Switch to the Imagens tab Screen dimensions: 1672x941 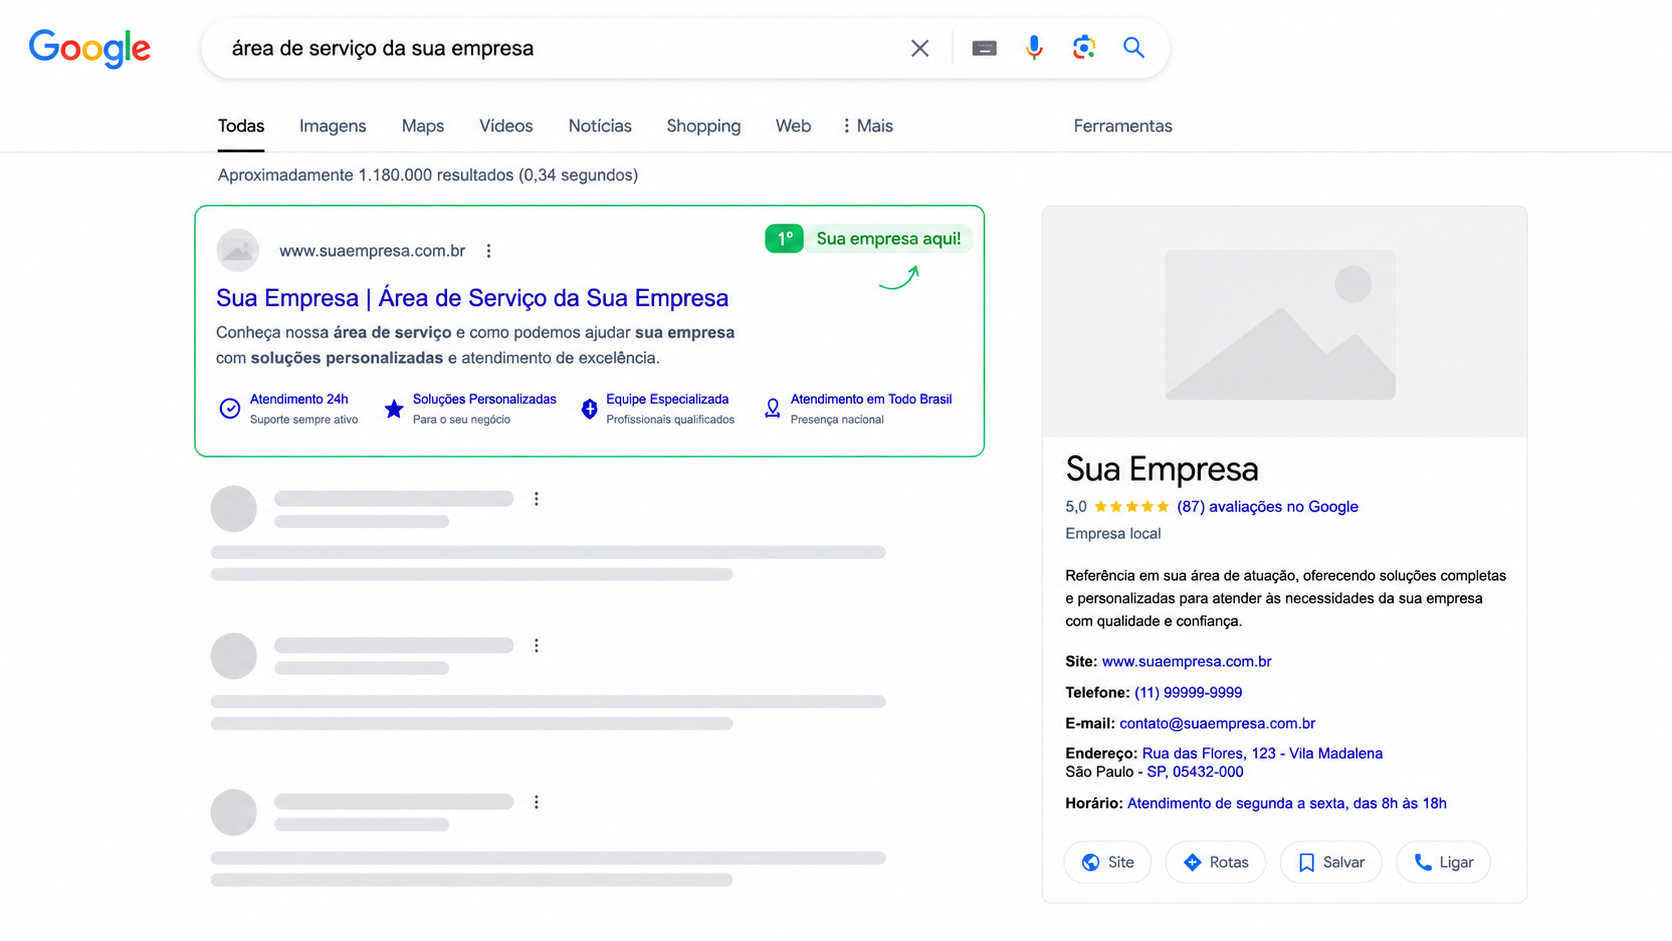click(x=333, y=126)
